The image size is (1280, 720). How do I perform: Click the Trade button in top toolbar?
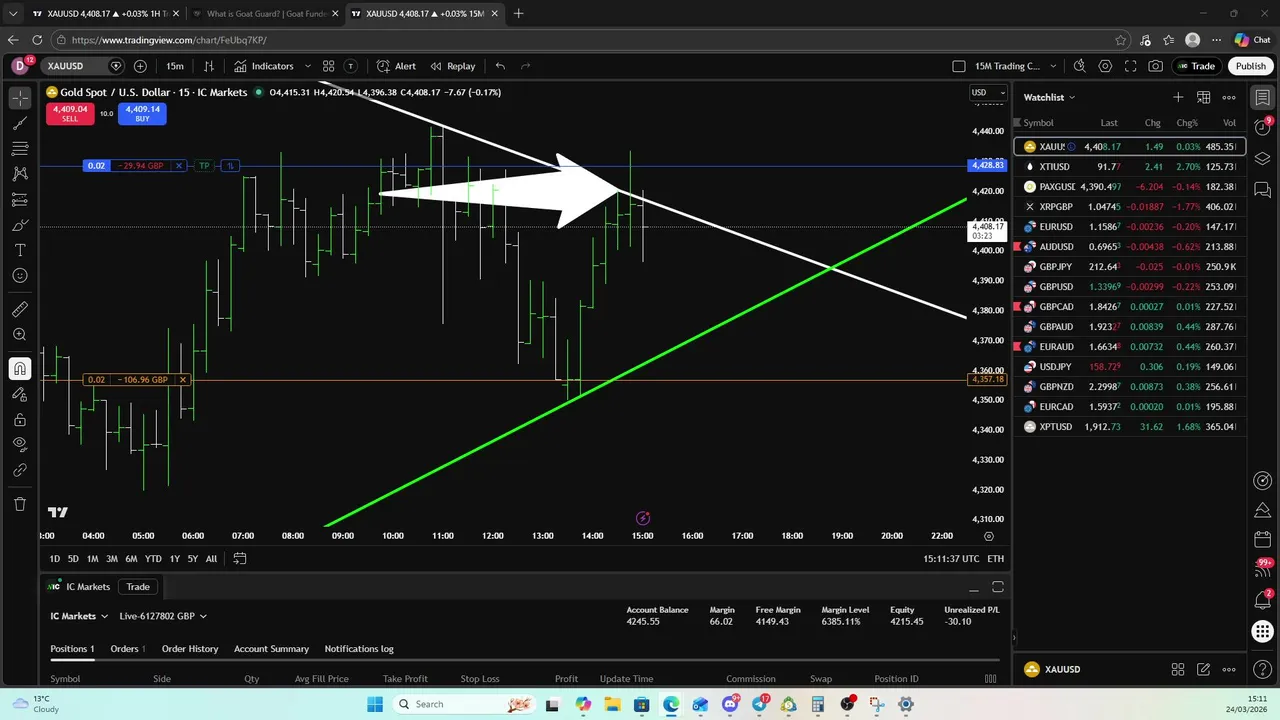(x=1195, y=66)
